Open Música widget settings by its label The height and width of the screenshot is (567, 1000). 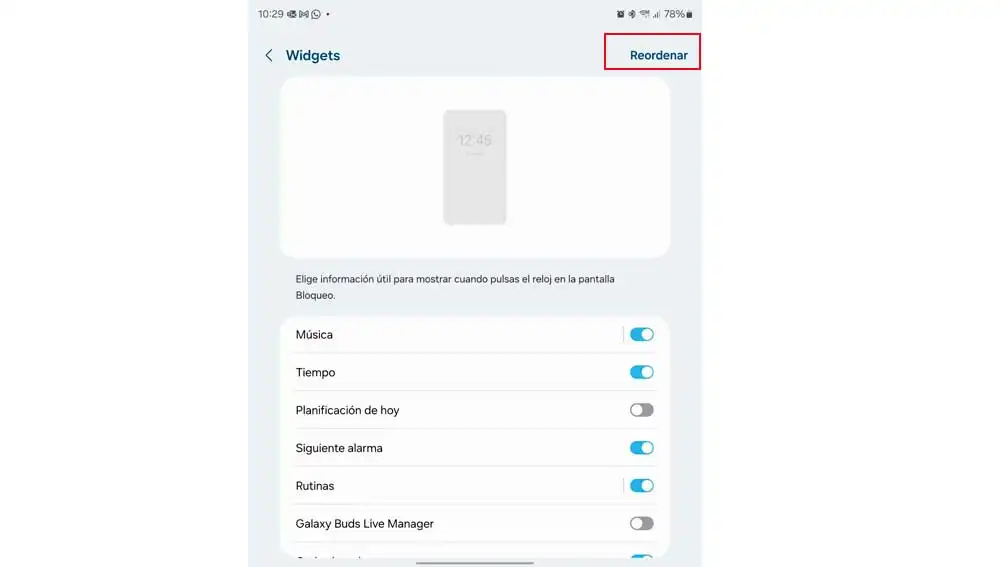314,334
